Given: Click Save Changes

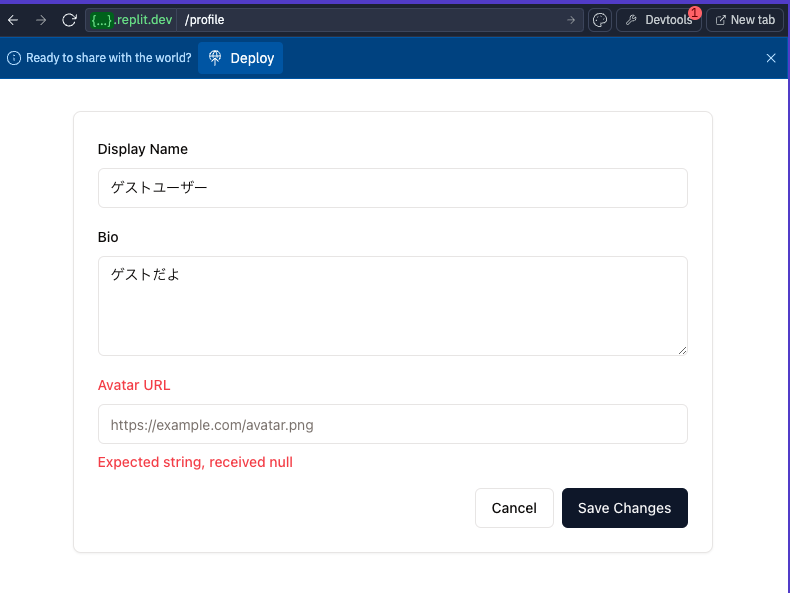Looking at the screenshot, I should point(624,508).
